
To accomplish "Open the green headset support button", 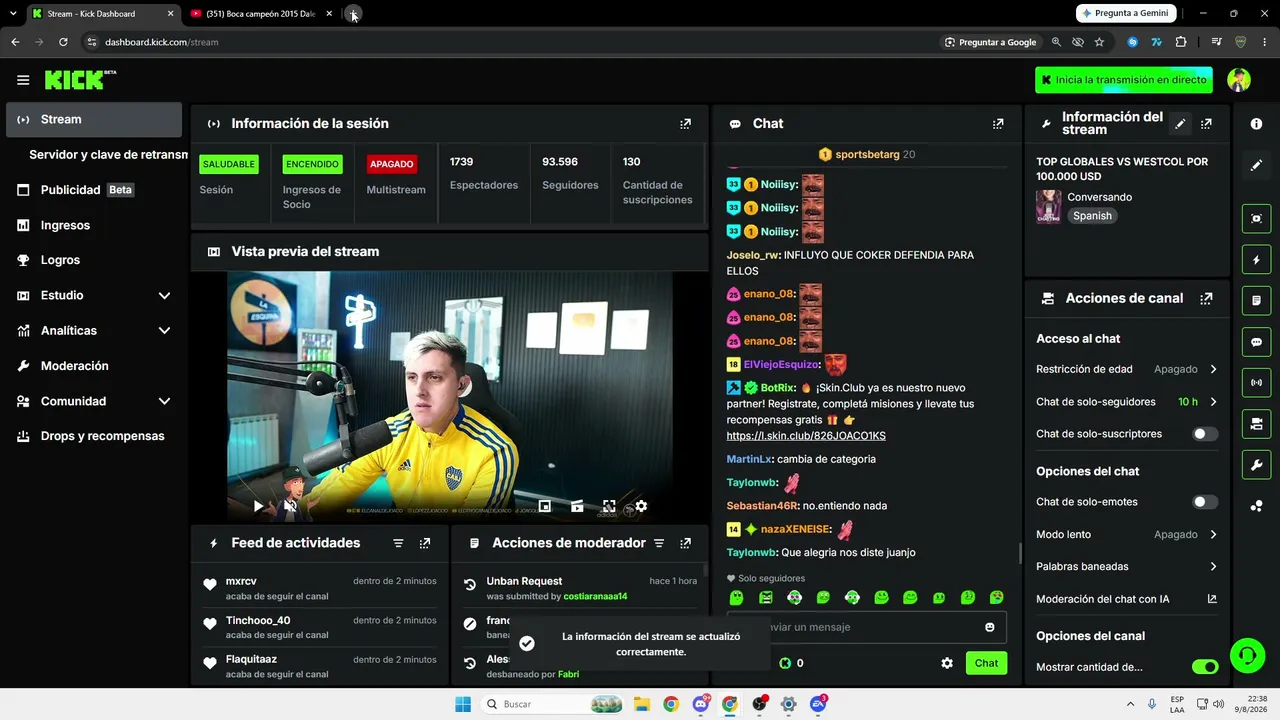I will [1247, 656].
